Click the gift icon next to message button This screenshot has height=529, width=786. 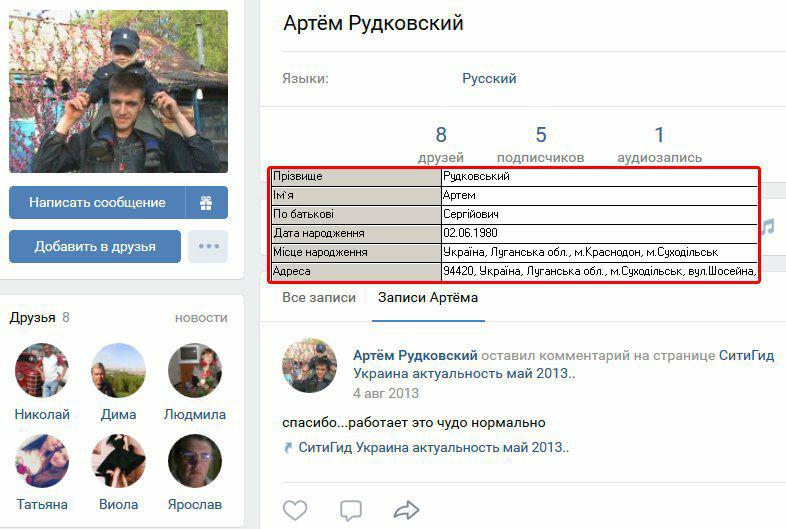[x=207, y=203]
